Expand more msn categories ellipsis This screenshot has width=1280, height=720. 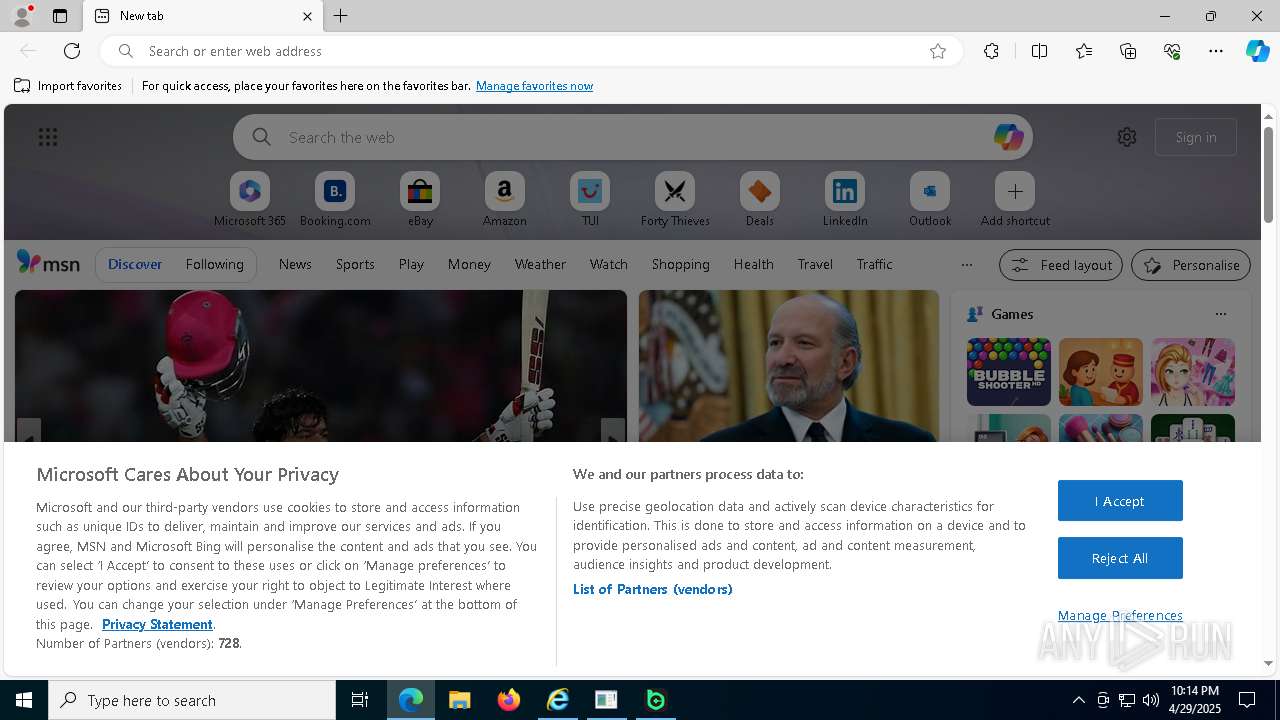pos(966,265)
